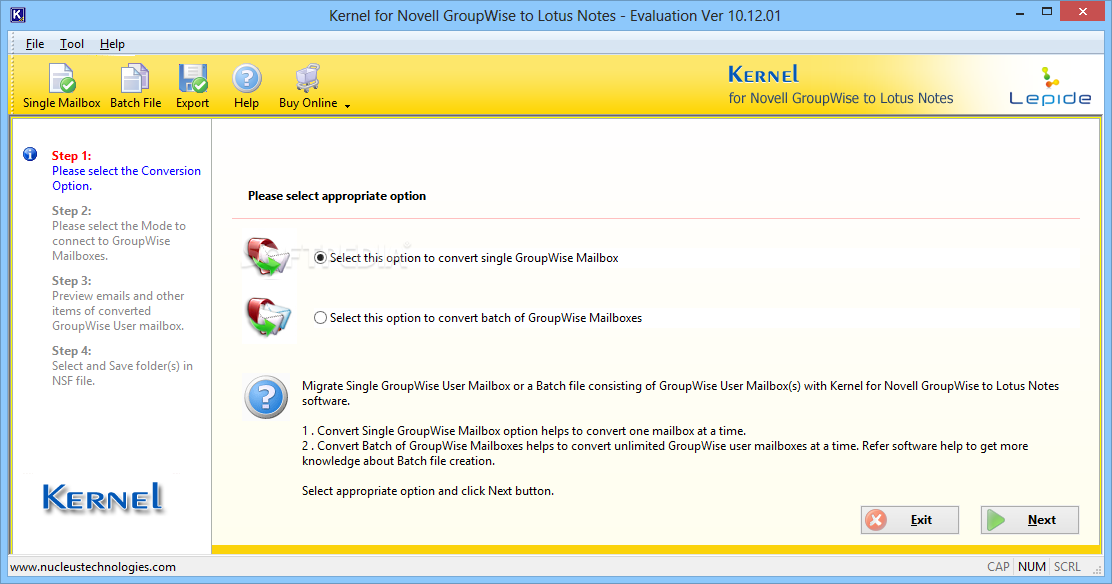Open the Help menu

[x=112, y=44]
